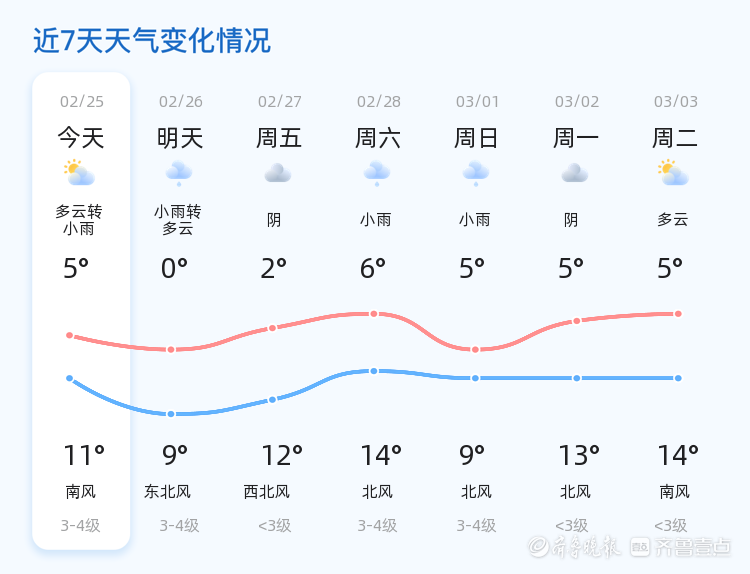Viewport: 750px width, 574px height.
Task: Click the overcast cloud icon for 周五
Action: tap(278, 174)
